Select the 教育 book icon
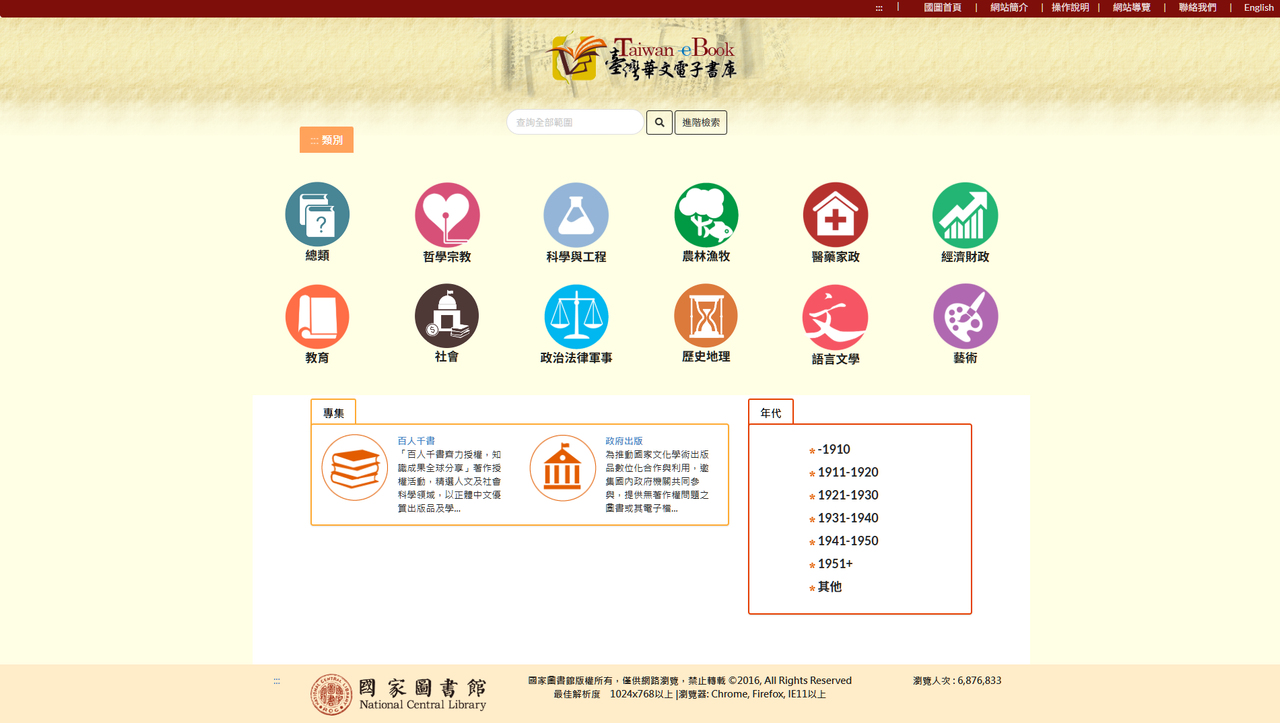The width and height of the screenshot is (1280, 723). [x=317, y=316]
